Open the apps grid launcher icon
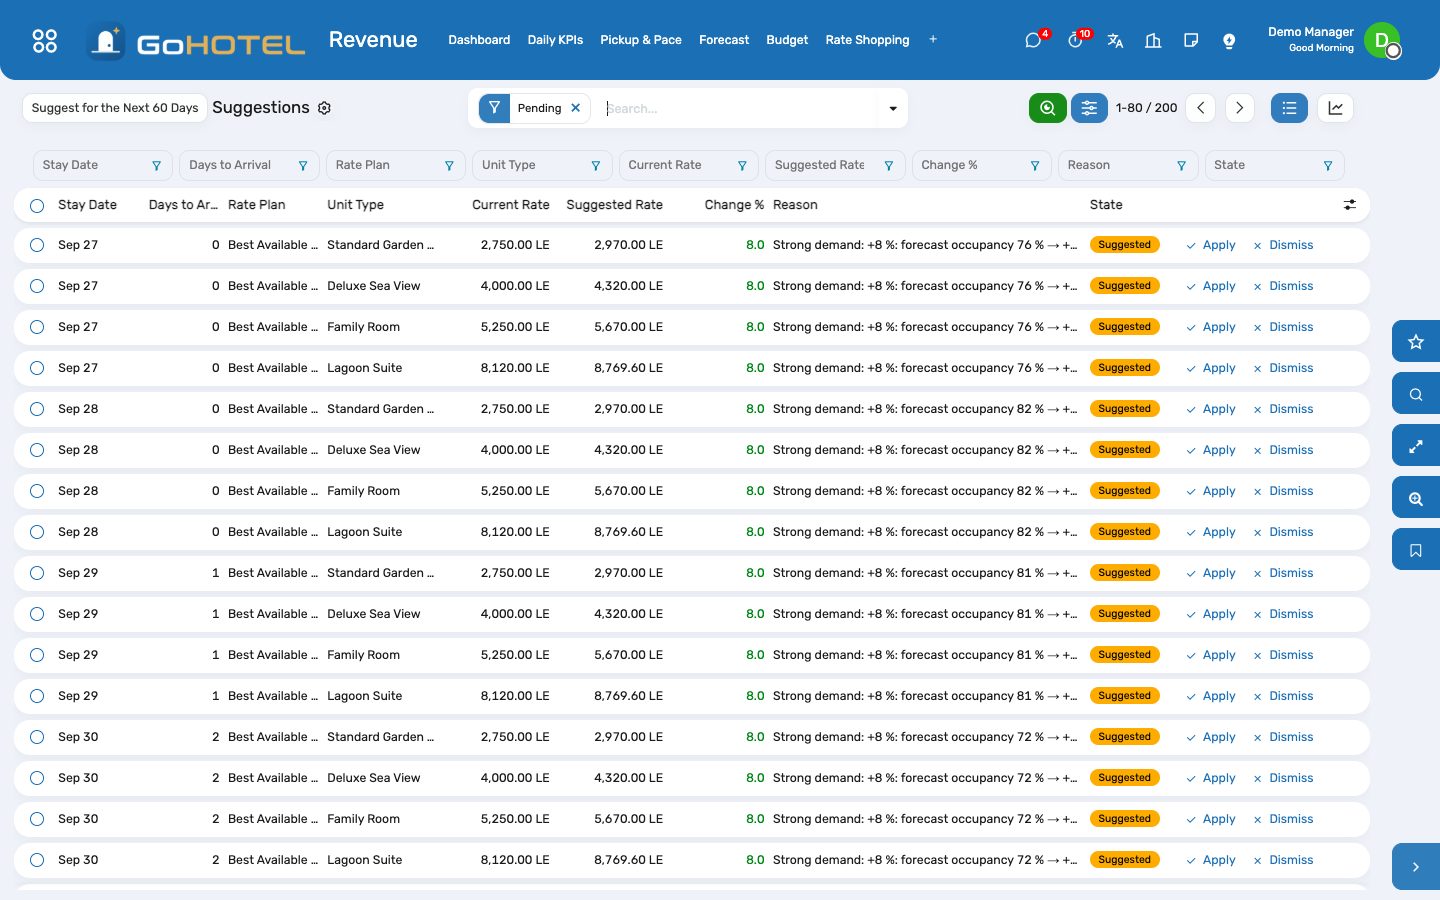The image size is (1440, 900). (x=45, y=40)
